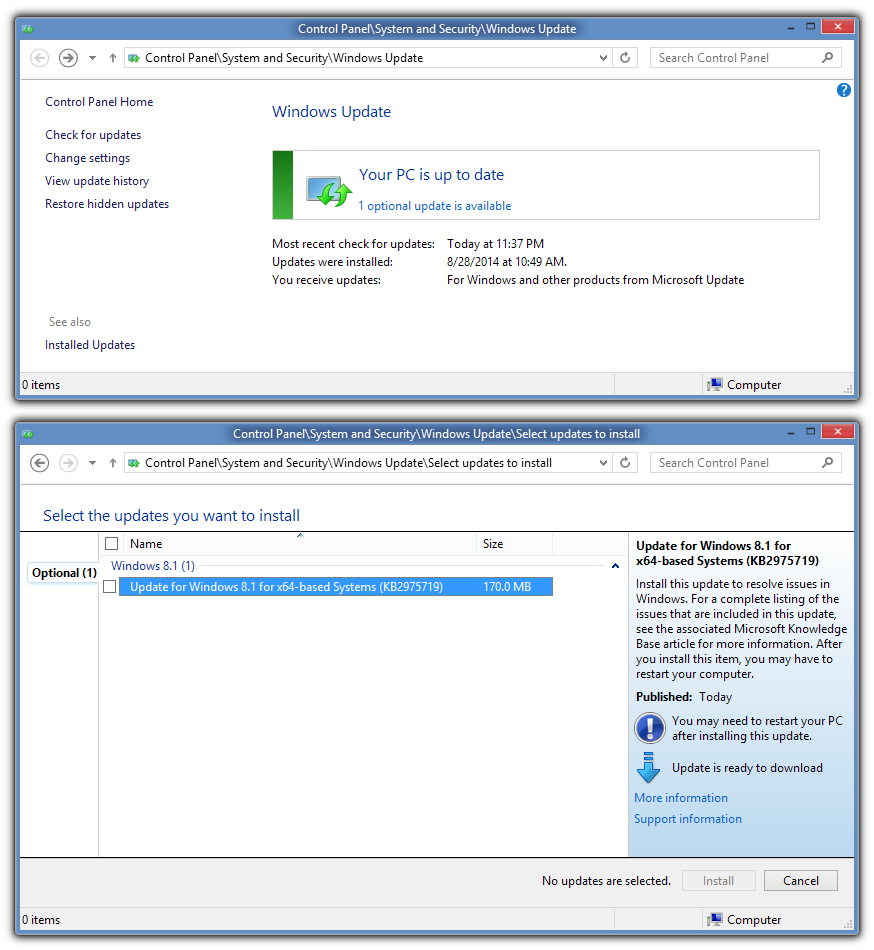Click 'No updates are selected.' text
The height and width of the screenshot is (950, 874).
pos(606,881)
